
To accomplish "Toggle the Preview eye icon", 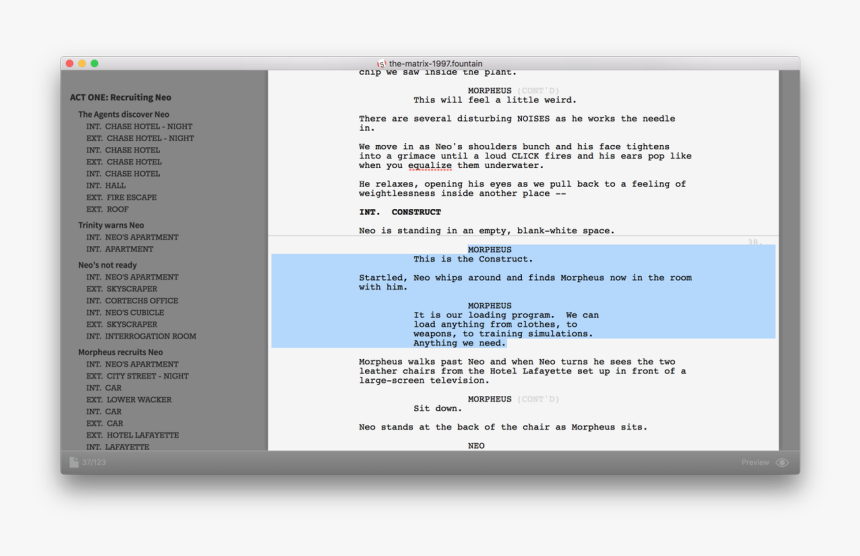I will click(782, 462).
